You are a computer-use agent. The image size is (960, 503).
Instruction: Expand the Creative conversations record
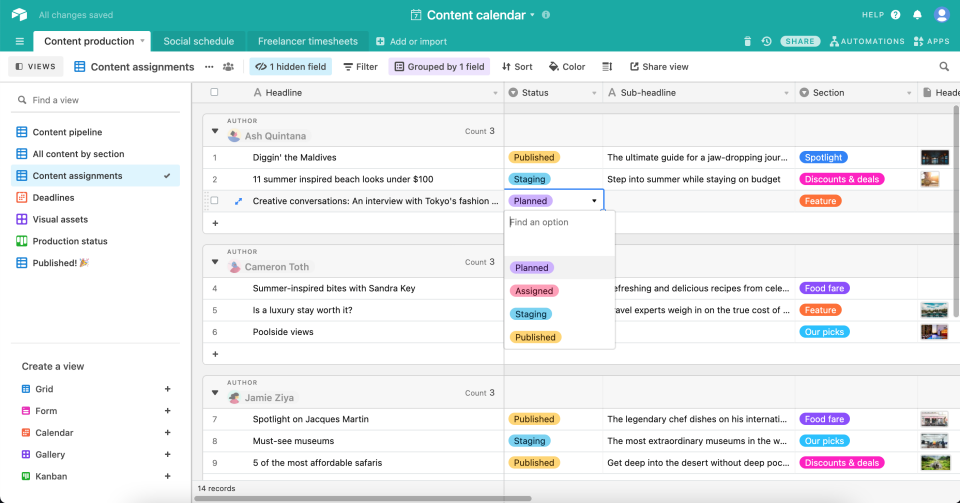[x=238, y=201]
